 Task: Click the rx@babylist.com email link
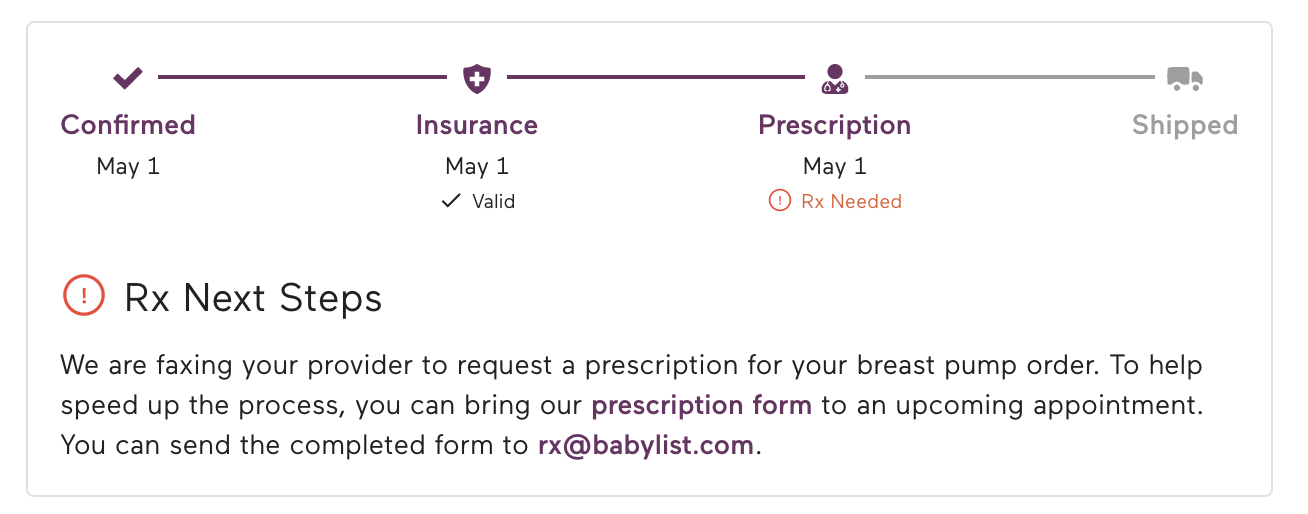pos(646,445)
